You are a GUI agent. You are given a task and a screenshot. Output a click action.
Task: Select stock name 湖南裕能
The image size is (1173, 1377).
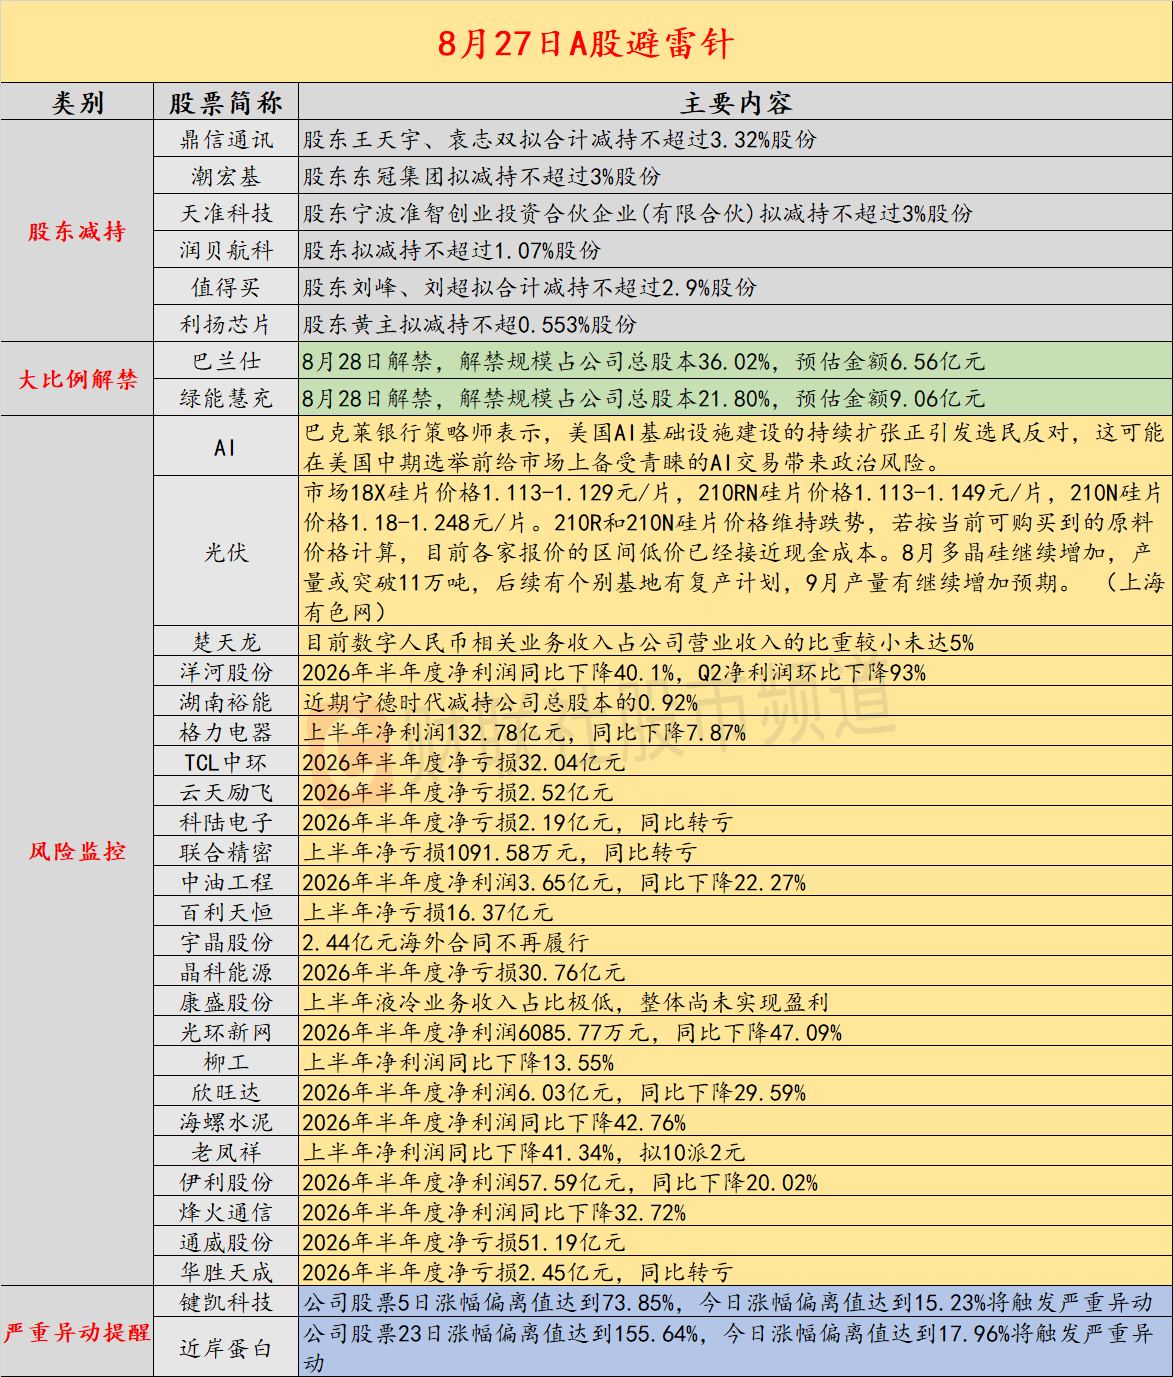pos(226,702)
